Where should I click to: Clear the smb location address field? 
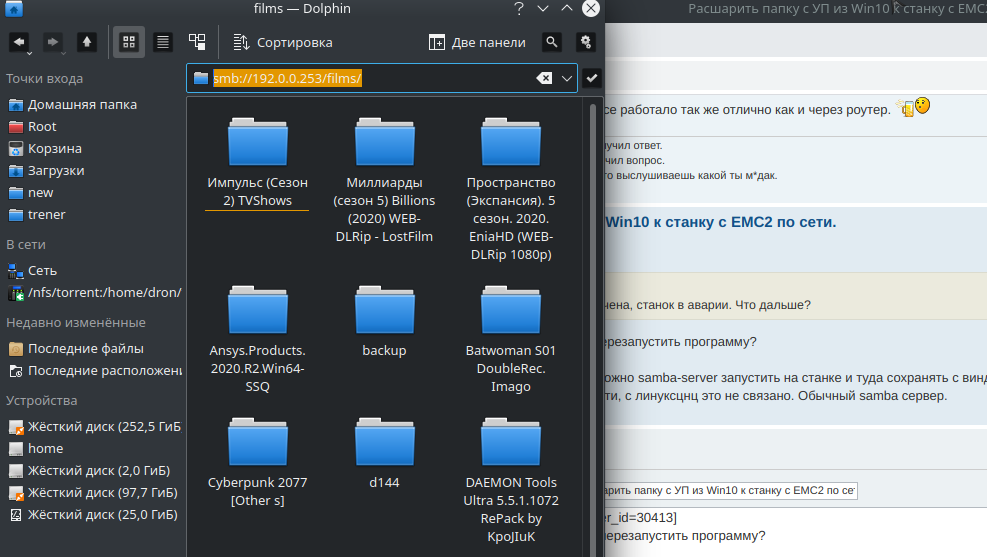[544, 78]
